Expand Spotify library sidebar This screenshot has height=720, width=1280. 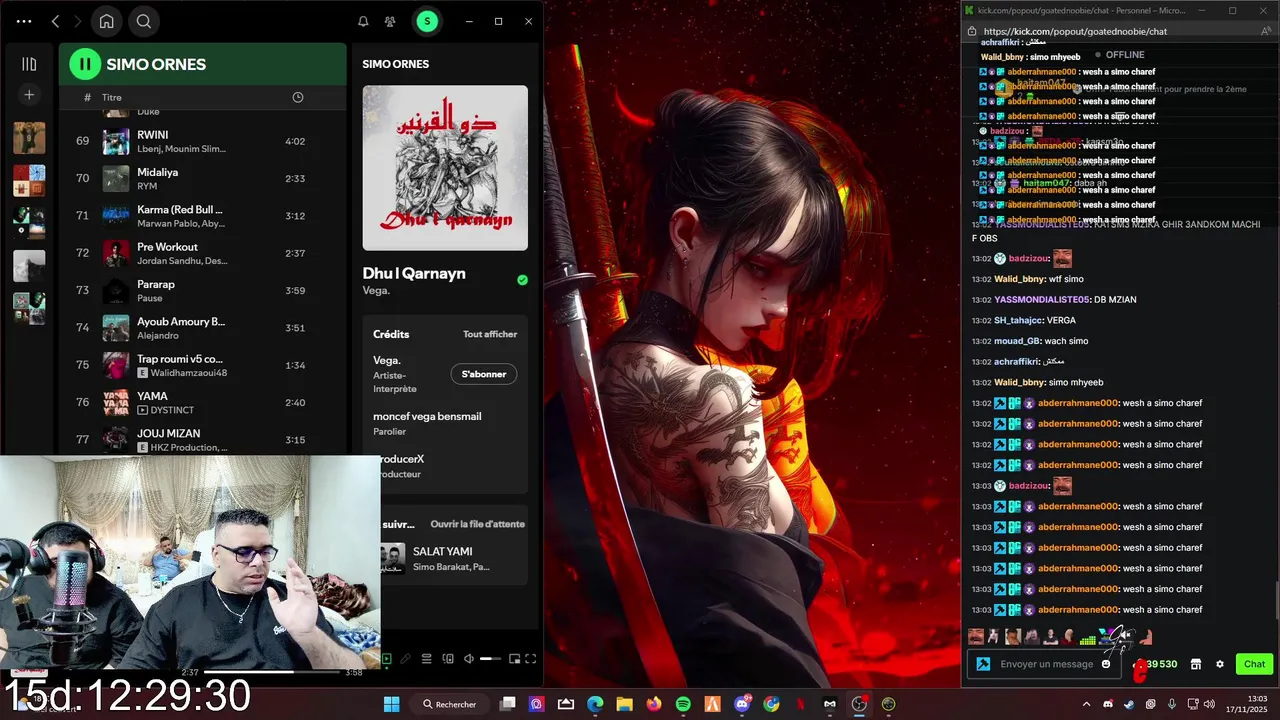(x=29, y=64)
